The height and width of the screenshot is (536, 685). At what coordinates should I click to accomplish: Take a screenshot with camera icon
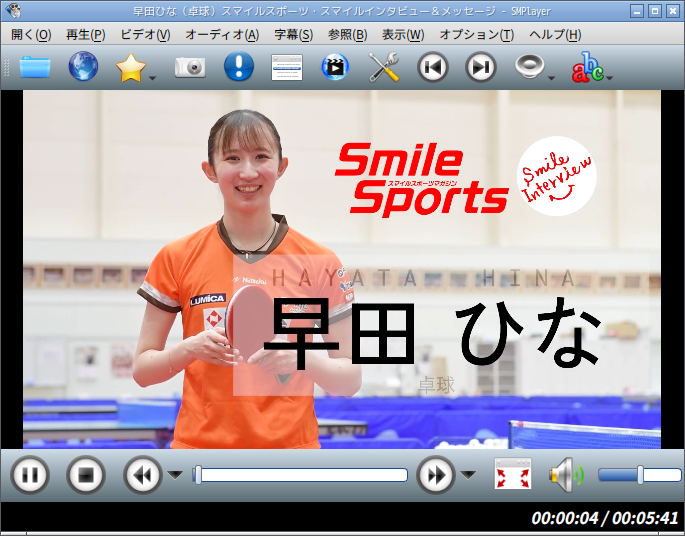tap(190, 67)
